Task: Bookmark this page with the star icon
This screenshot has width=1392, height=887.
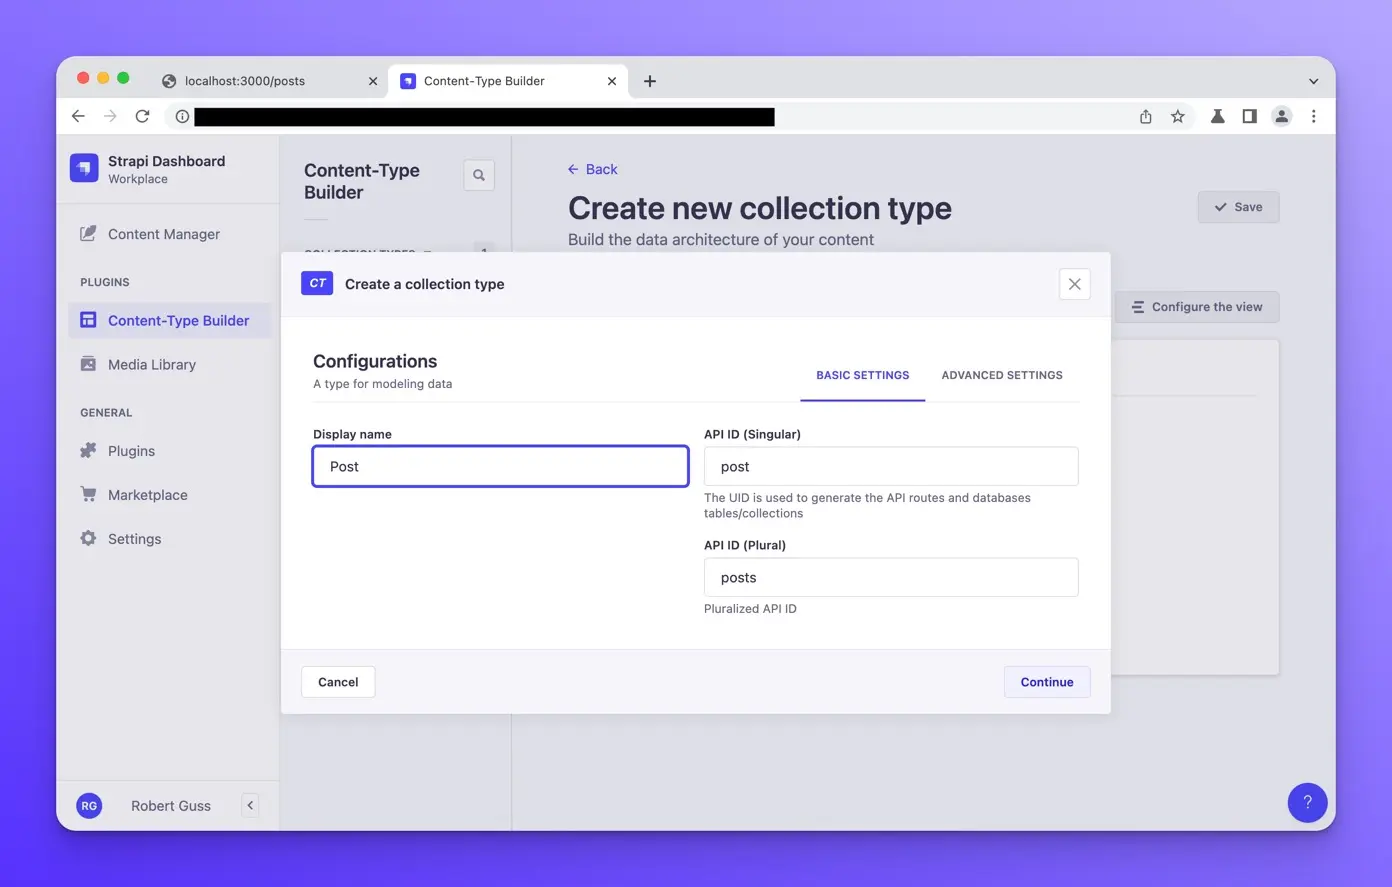Action: coord(1178,116)
